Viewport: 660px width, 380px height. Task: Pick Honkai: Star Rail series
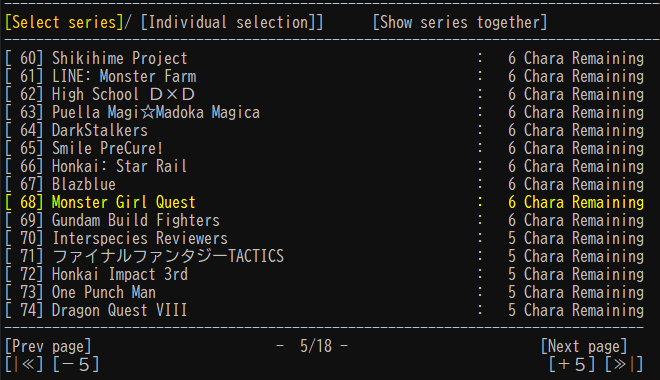point(324,166)
